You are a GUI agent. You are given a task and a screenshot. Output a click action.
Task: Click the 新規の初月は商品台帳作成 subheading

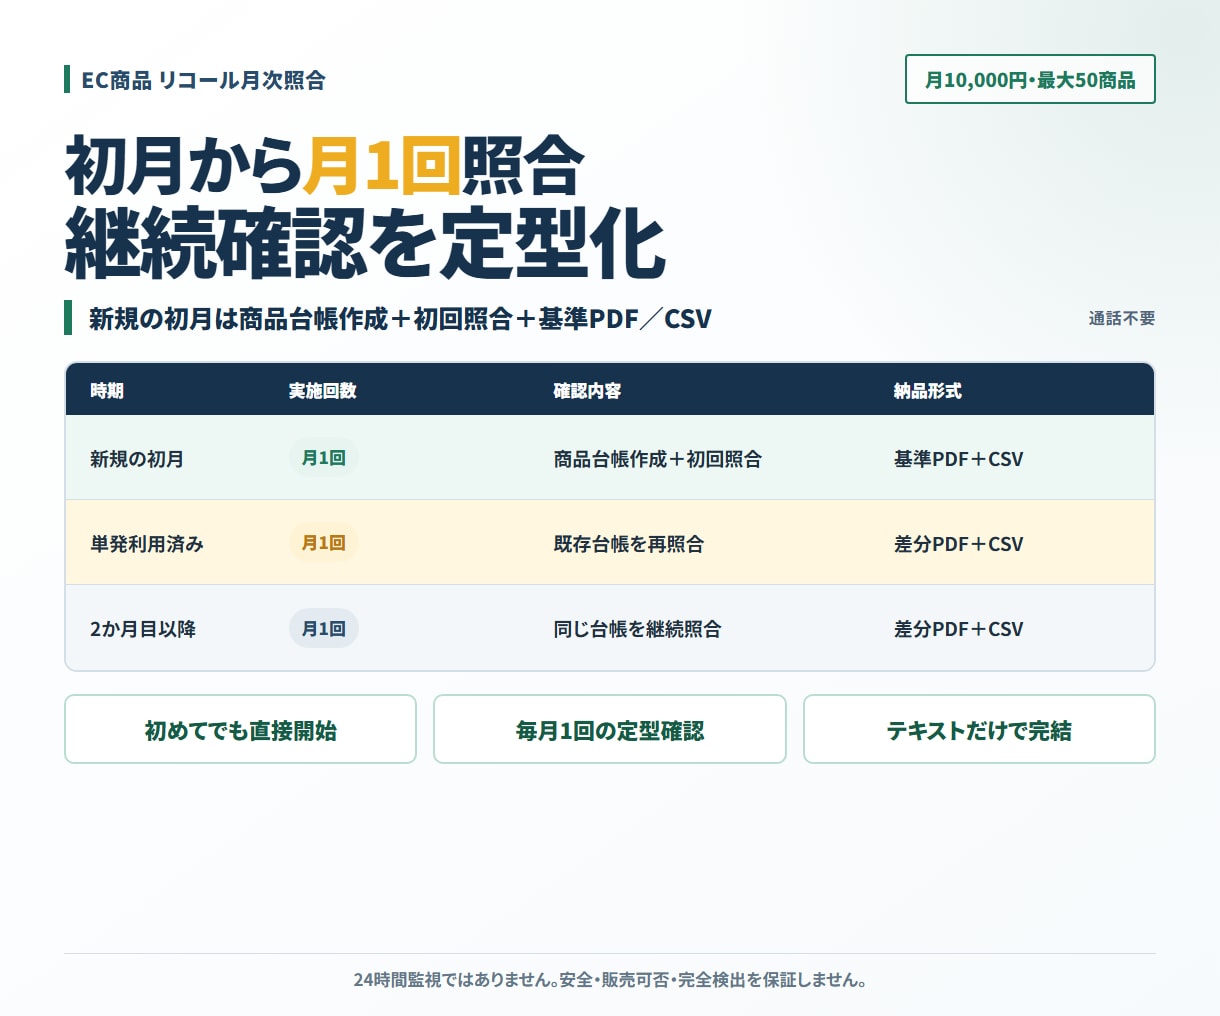click(x=400, y=318)
